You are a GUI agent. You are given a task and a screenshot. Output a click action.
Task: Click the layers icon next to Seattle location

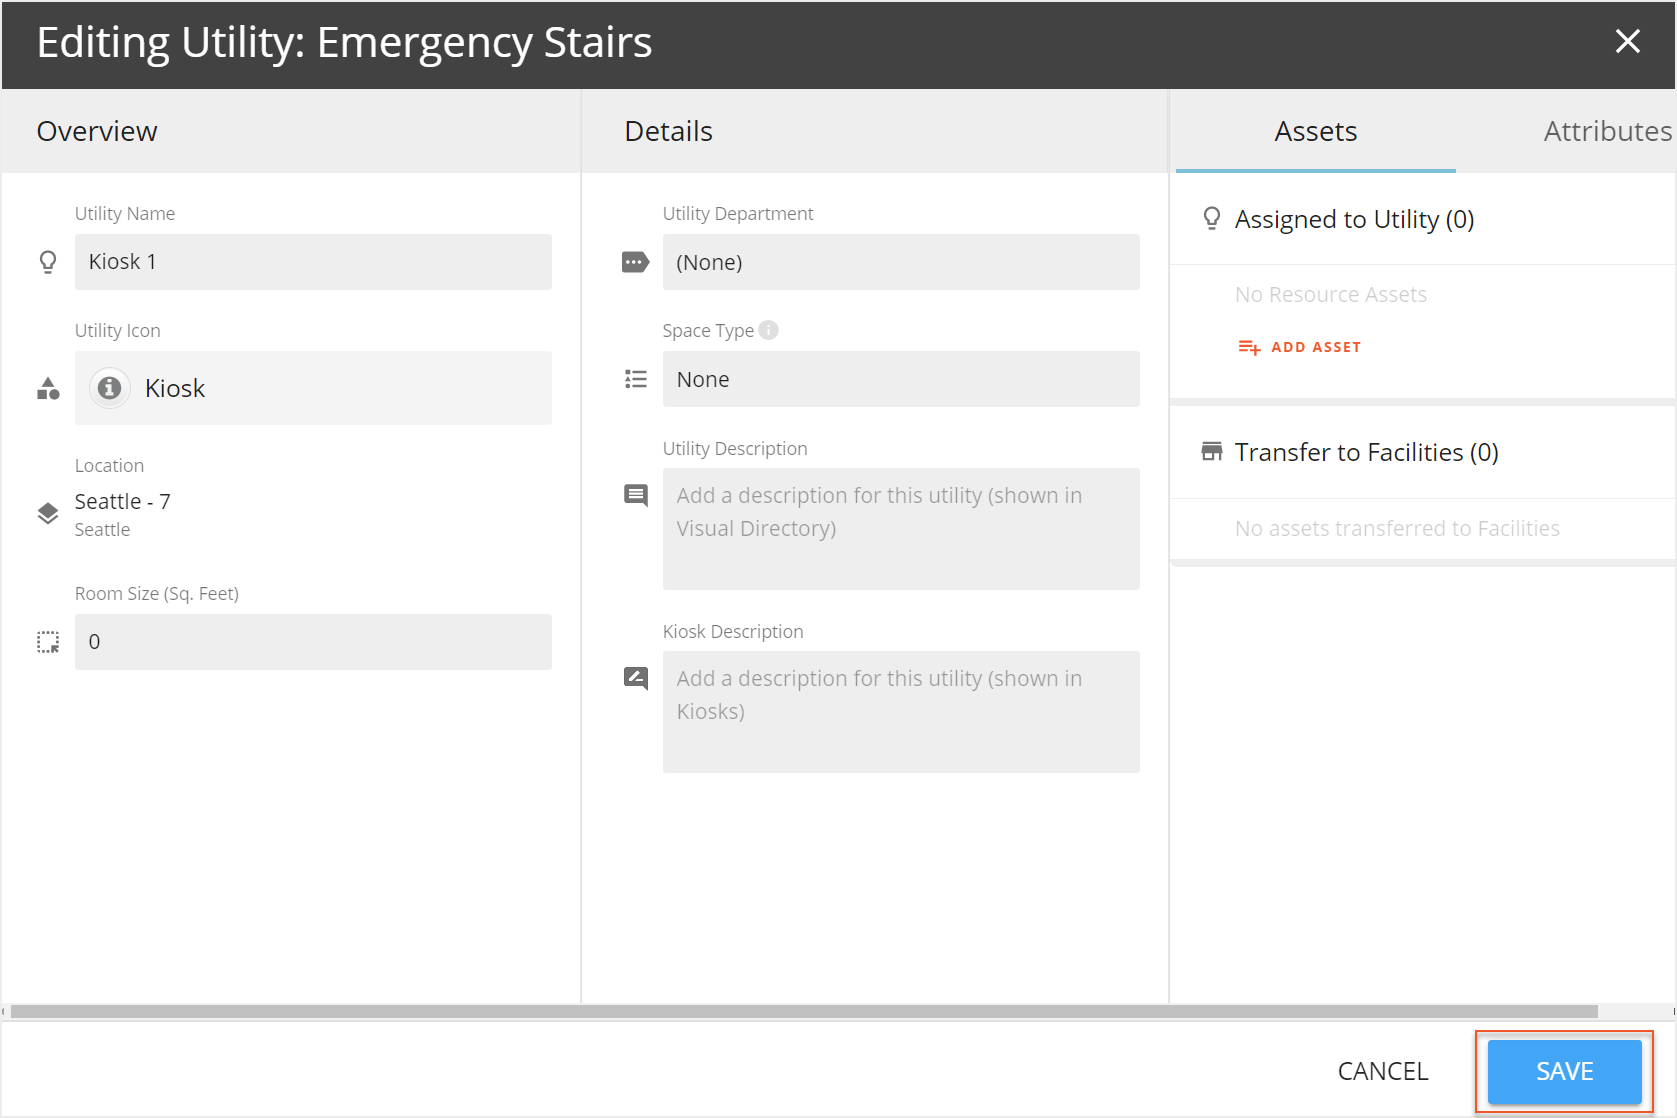click(47, 513)
